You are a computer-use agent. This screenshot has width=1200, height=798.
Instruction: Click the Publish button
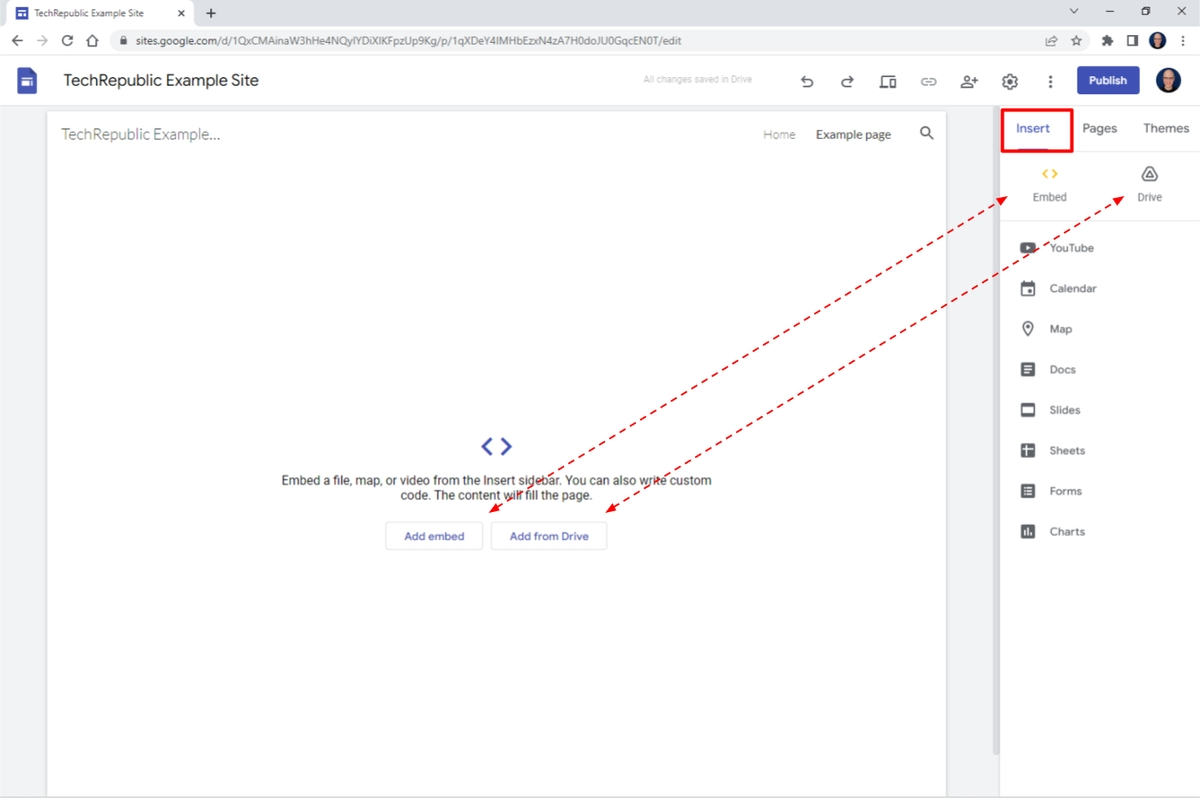coord(1108,81)
